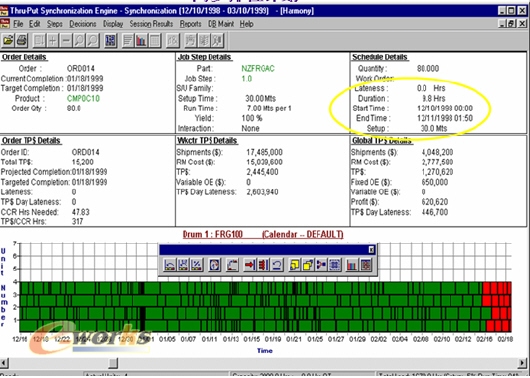This screenshot has width=530, height=378.
Task: Click the printer icon in toolbar
Action: 22,41
